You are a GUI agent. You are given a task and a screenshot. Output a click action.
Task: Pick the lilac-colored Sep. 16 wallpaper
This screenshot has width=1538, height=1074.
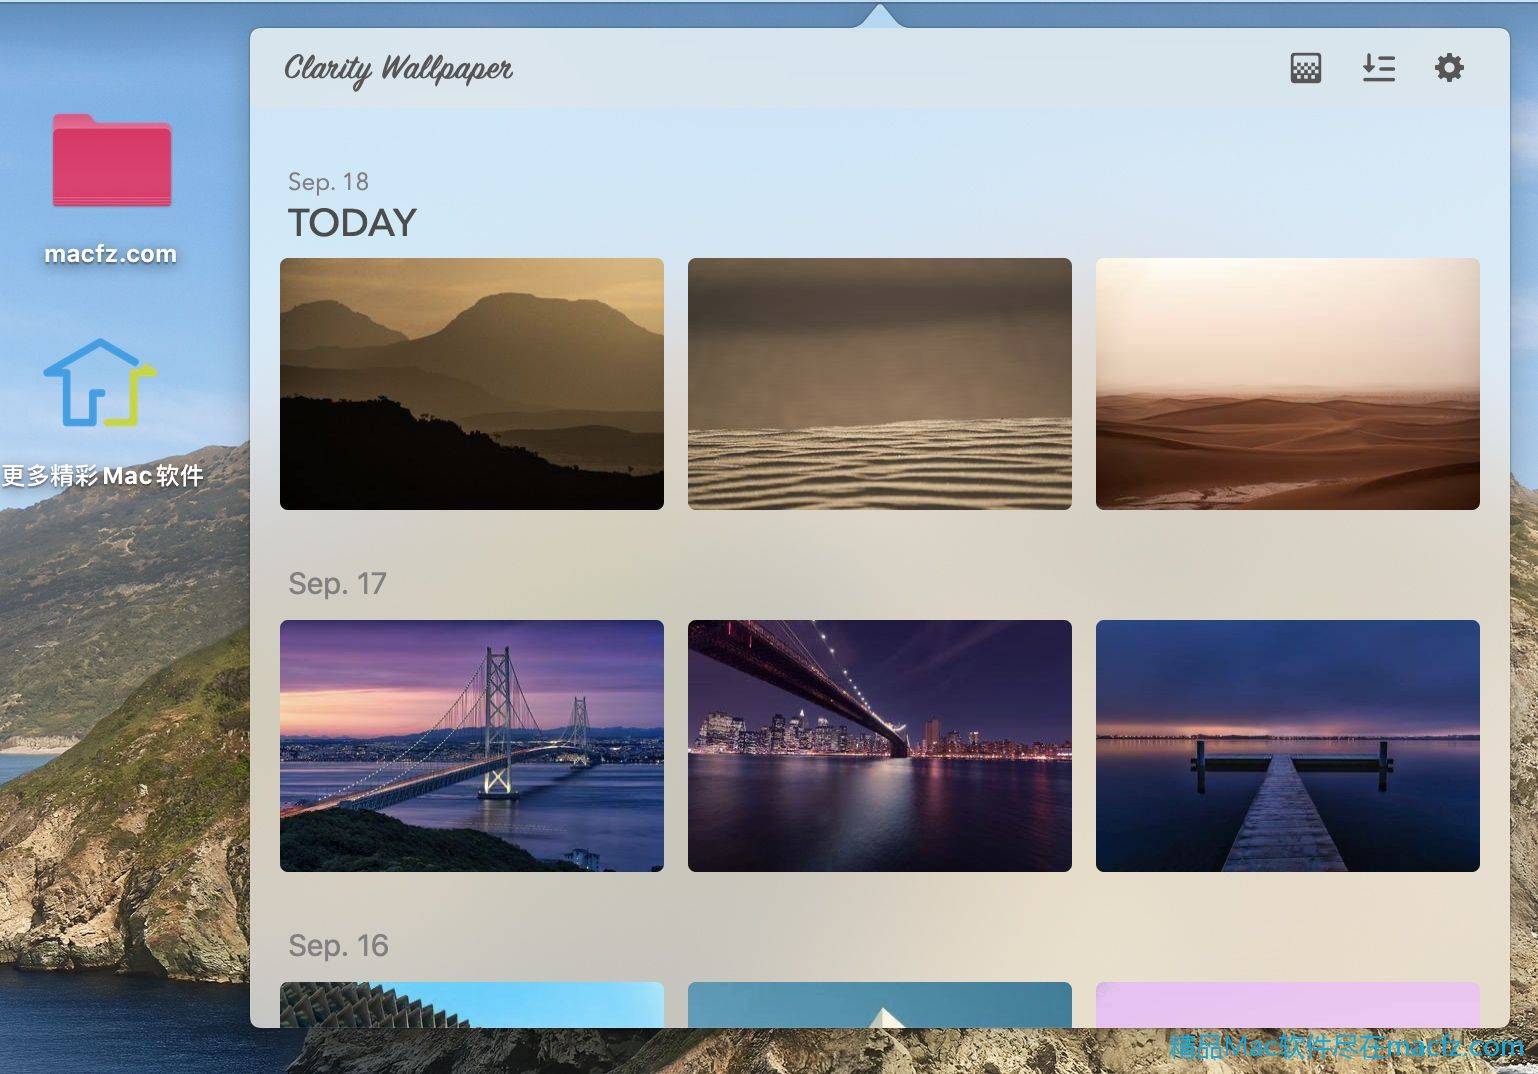coord(1287,1004)
